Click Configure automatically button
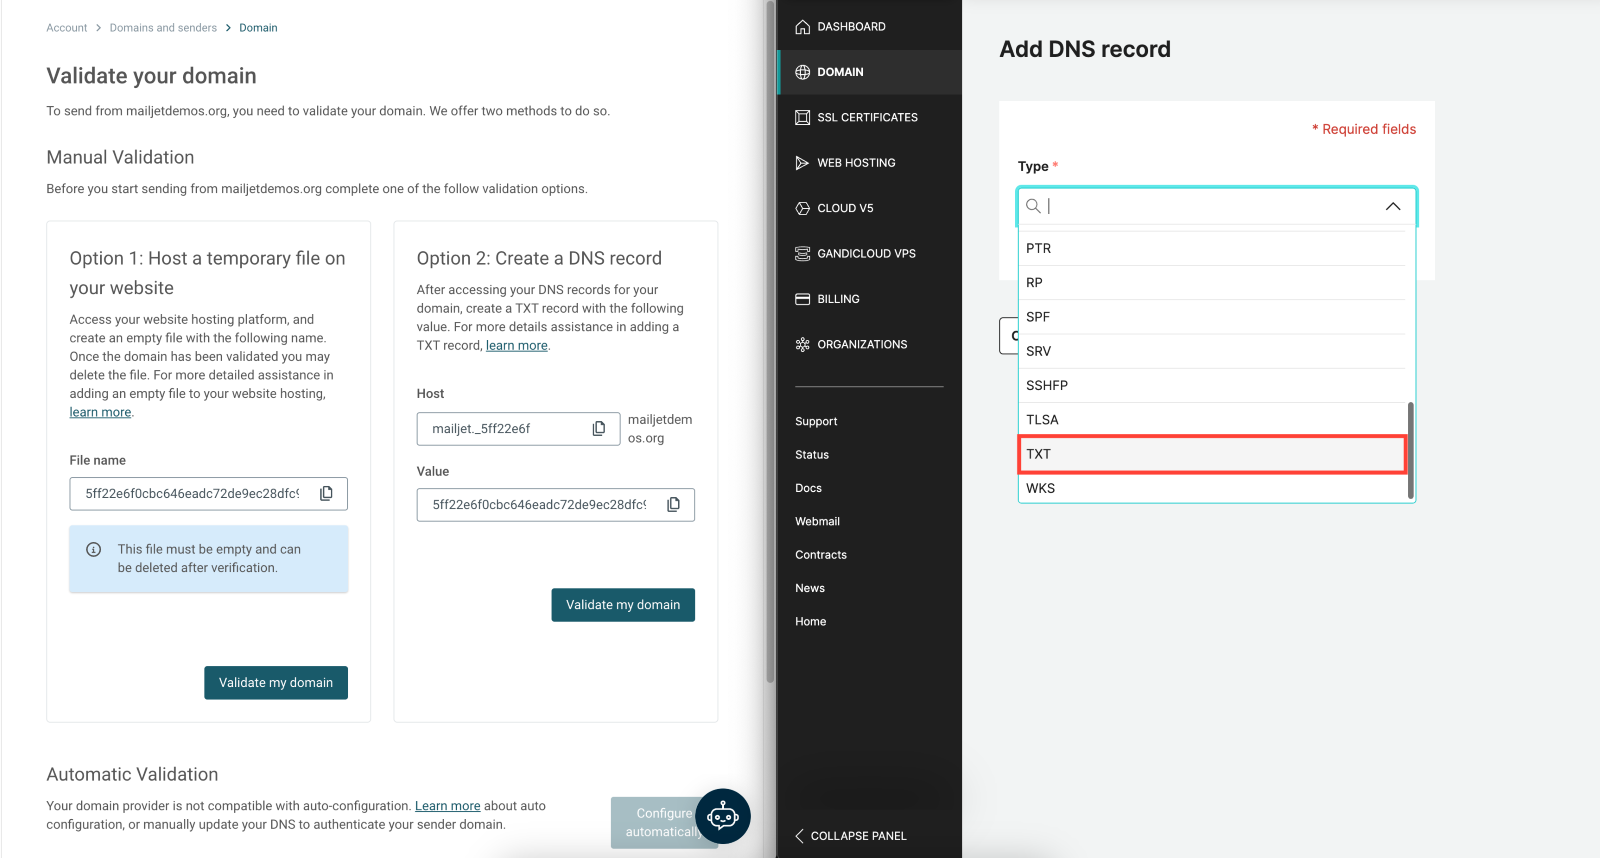 tap(664, 823)
